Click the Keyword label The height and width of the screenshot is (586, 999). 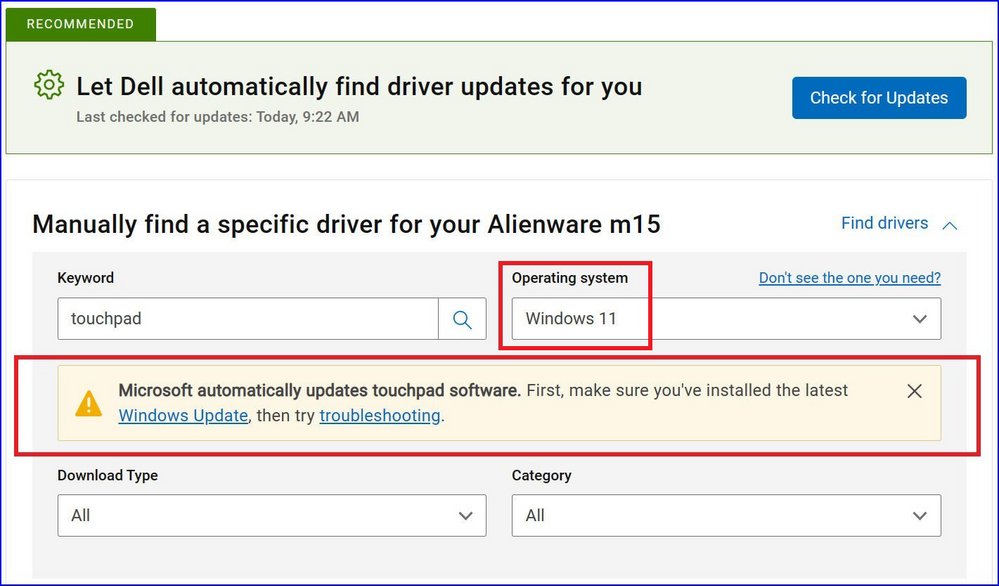pos(85,278)
